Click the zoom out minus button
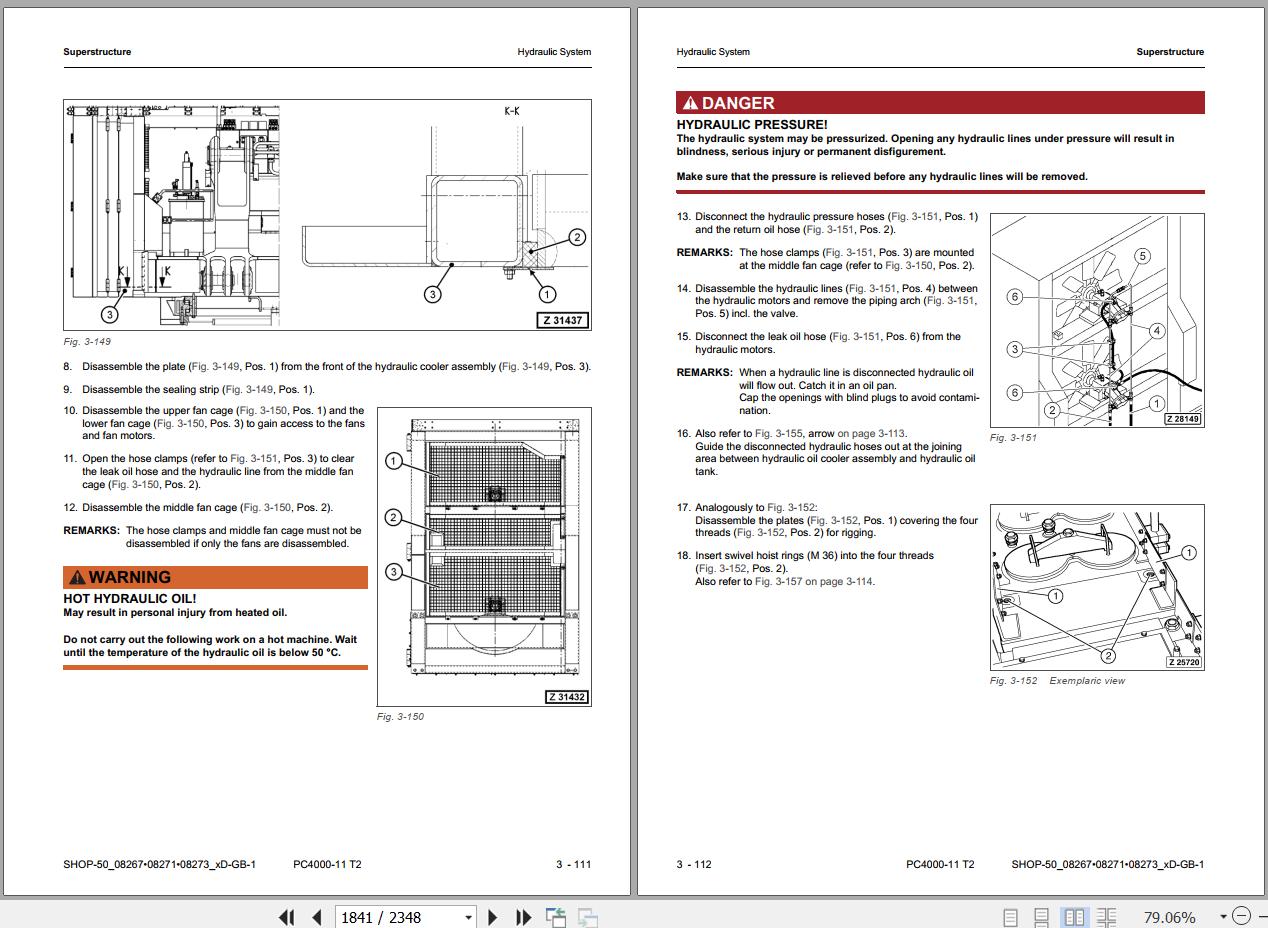This screenshot has height=928, width=1268. [1241, 917]
